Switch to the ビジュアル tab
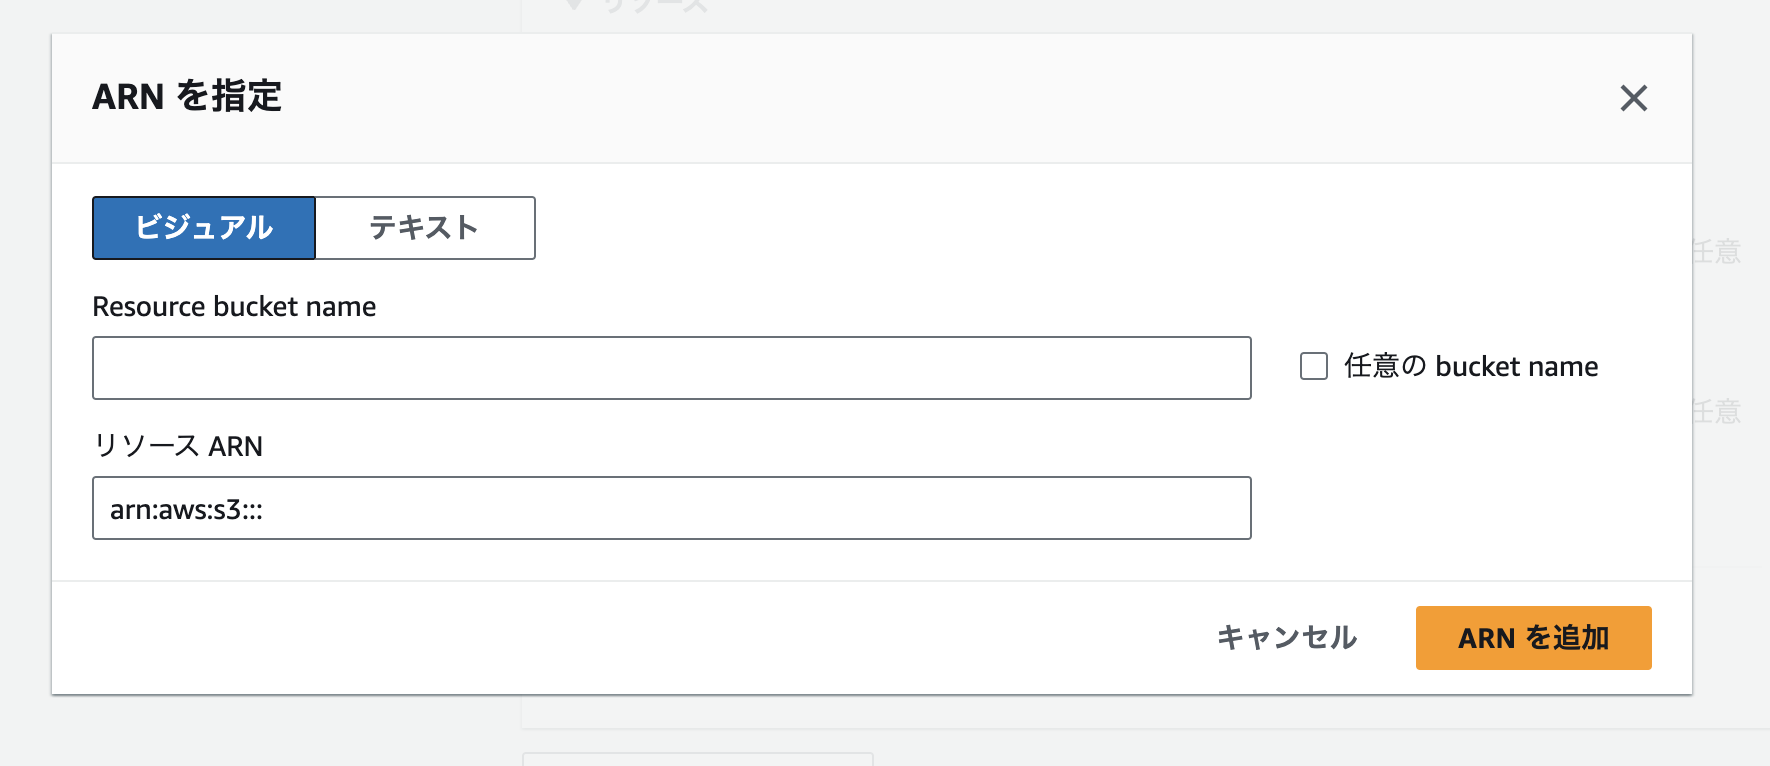The image size is (1770, 766). (204, 228)
